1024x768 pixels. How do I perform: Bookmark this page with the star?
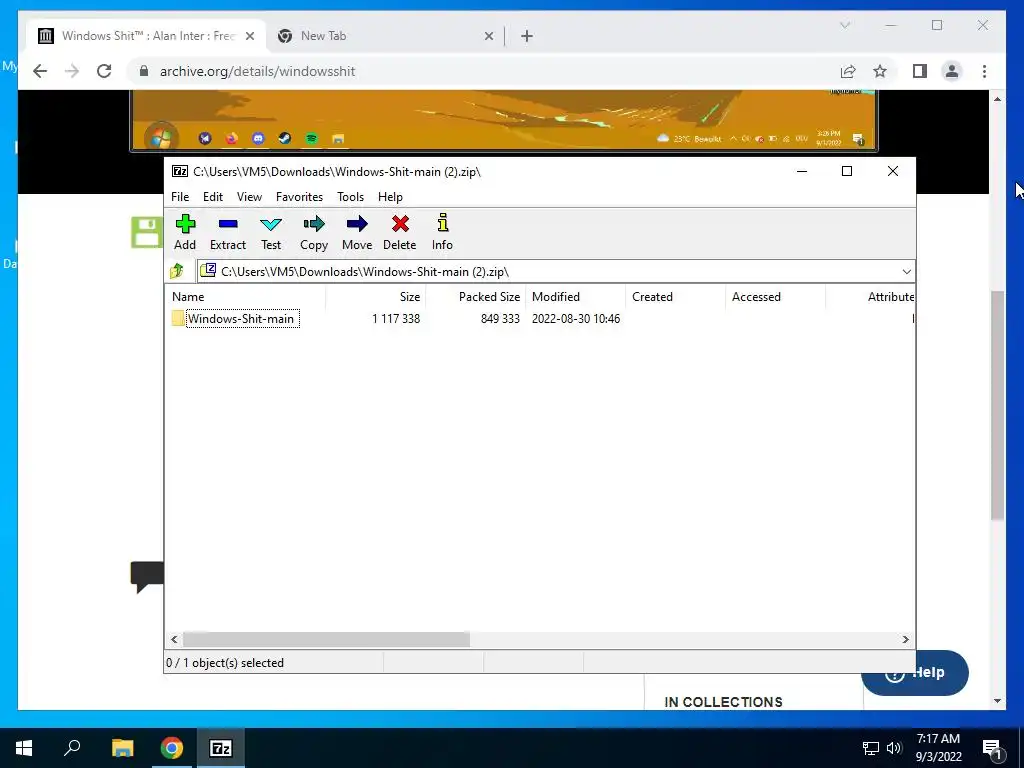[x=880, y=71]
